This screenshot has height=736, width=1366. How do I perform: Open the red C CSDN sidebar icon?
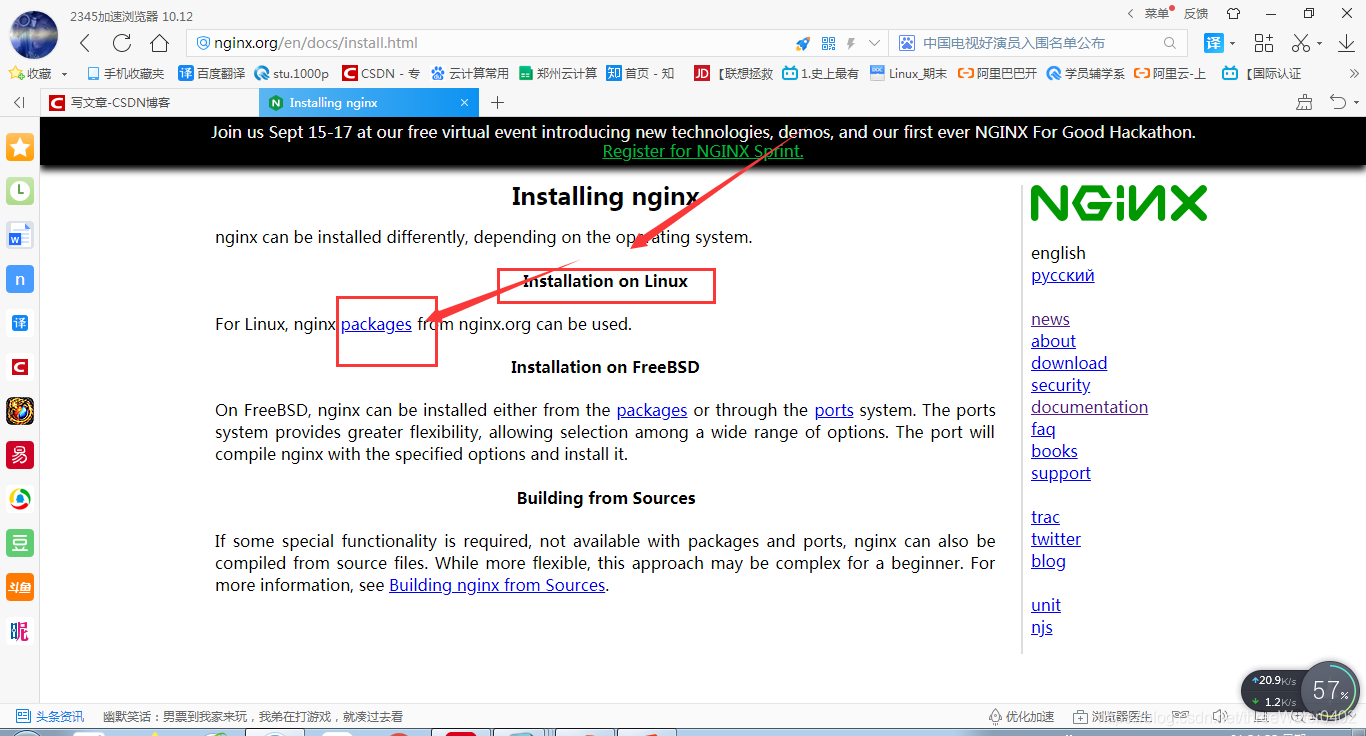coord(20,367)
